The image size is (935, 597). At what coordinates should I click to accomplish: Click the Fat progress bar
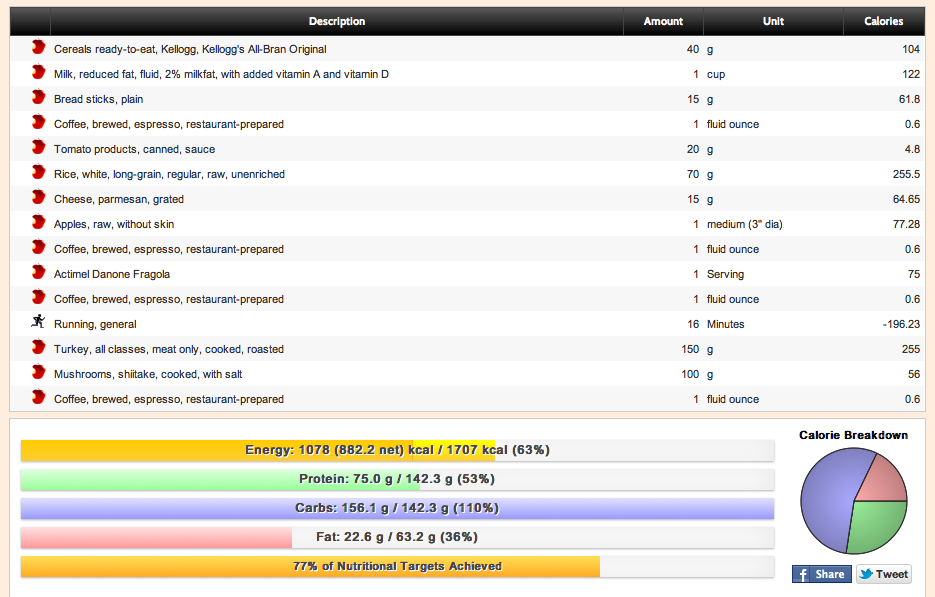click(x=397, y=537)
